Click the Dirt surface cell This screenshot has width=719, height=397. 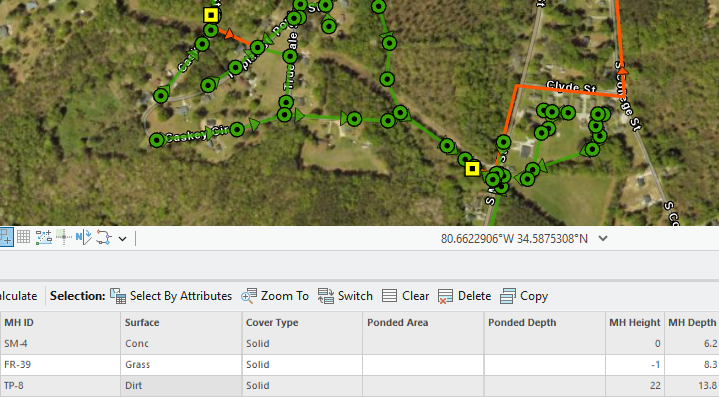[181, 386]
